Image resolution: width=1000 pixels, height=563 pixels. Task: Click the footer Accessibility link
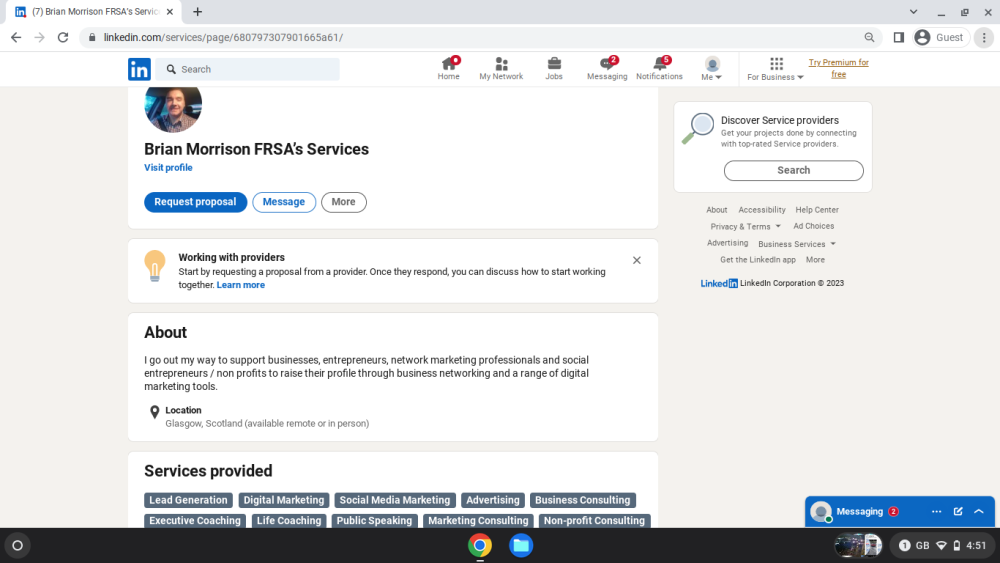point(761,210)
